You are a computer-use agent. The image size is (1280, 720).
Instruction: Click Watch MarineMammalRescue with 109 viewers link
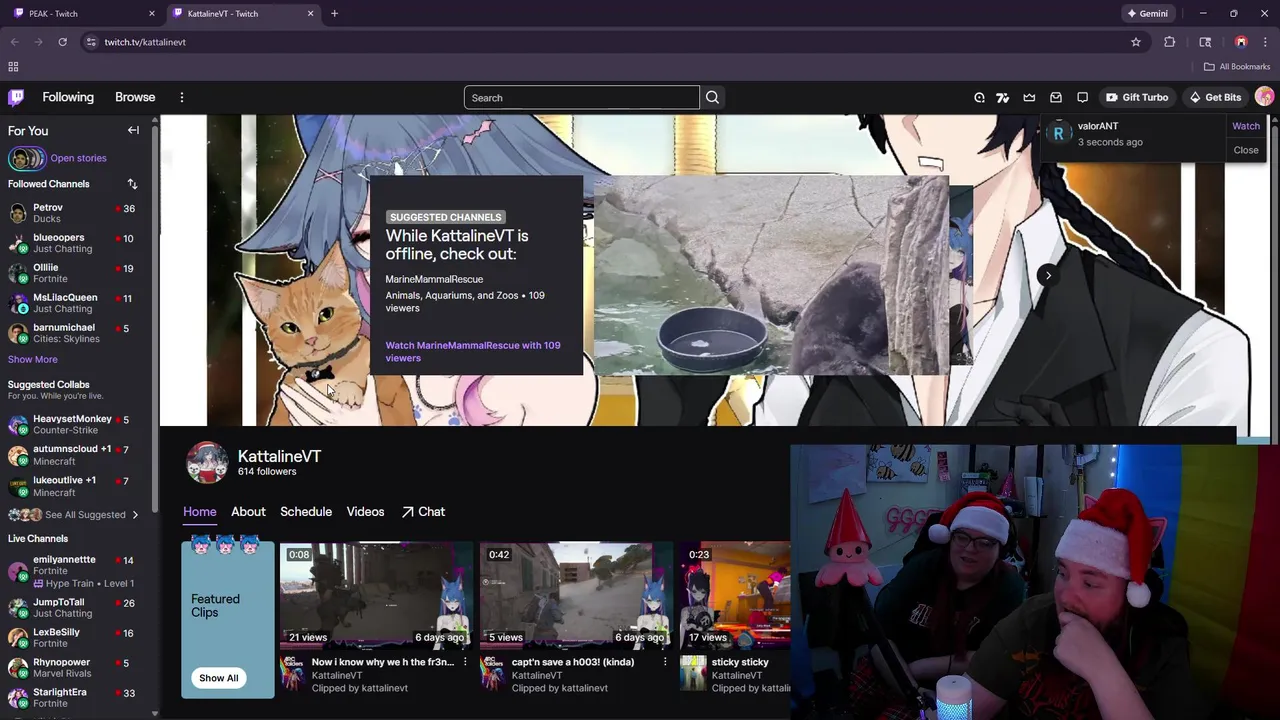click(473, 351)
